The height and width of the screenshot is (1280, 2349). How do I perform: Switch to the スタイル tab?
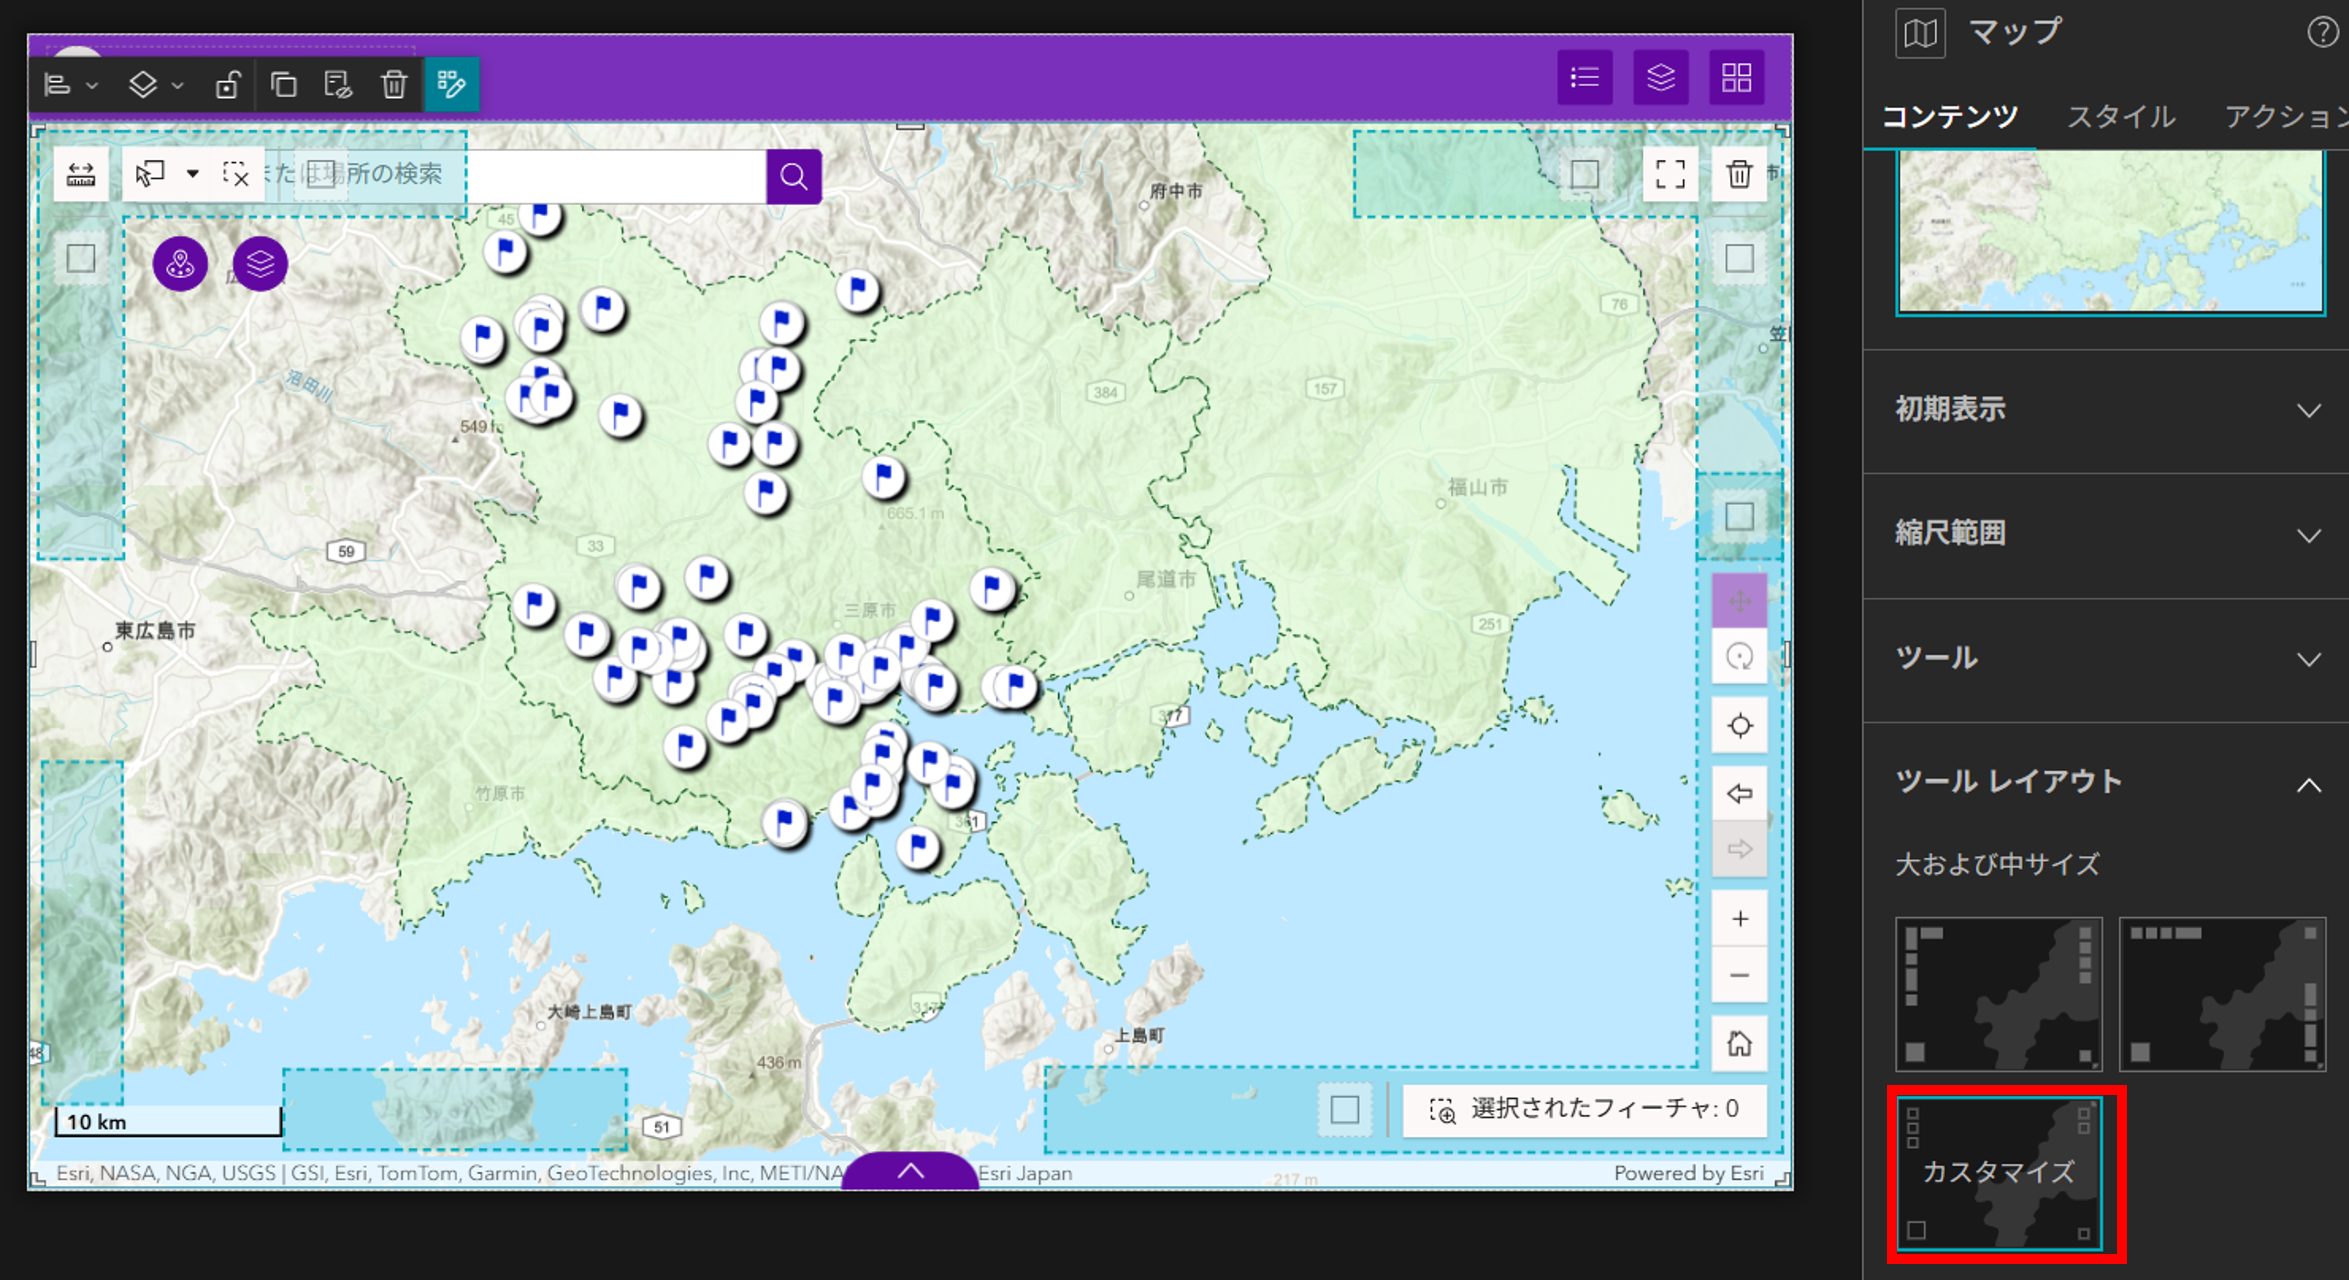tap(2120, 117)
